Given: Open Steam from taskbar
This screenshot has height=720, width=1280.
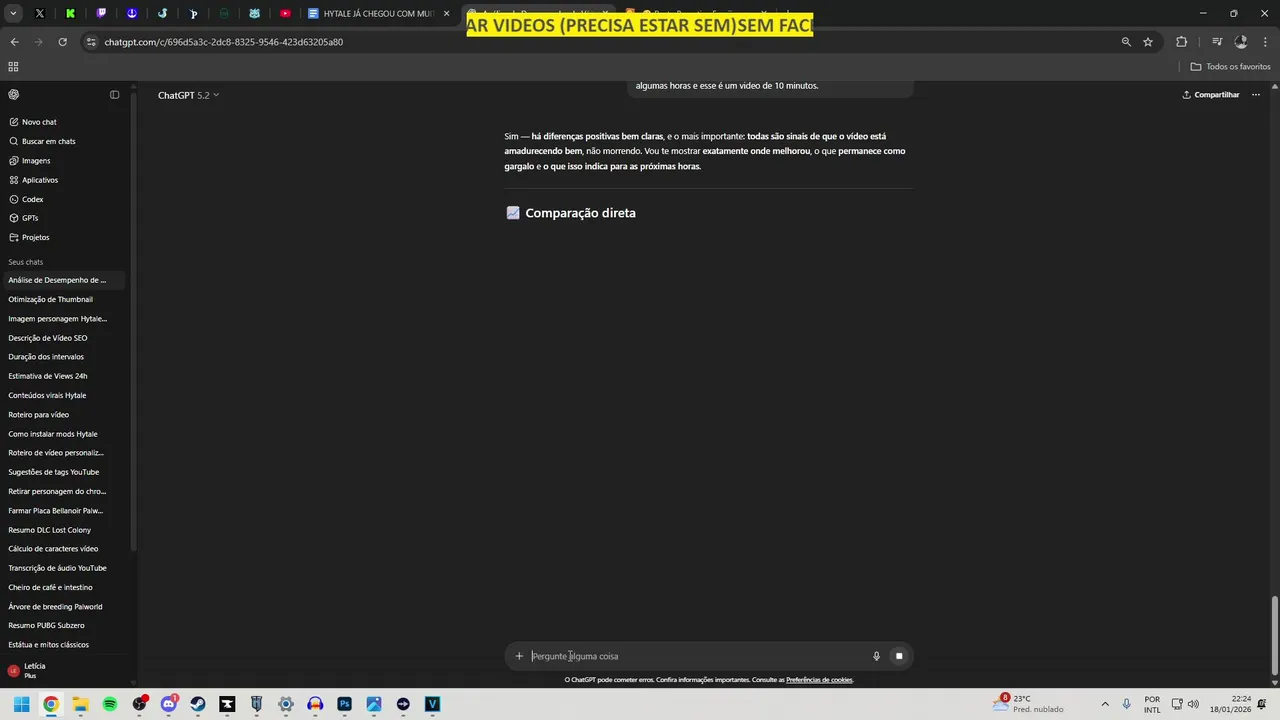Looking at the screenshot, I should pos(198,704).
